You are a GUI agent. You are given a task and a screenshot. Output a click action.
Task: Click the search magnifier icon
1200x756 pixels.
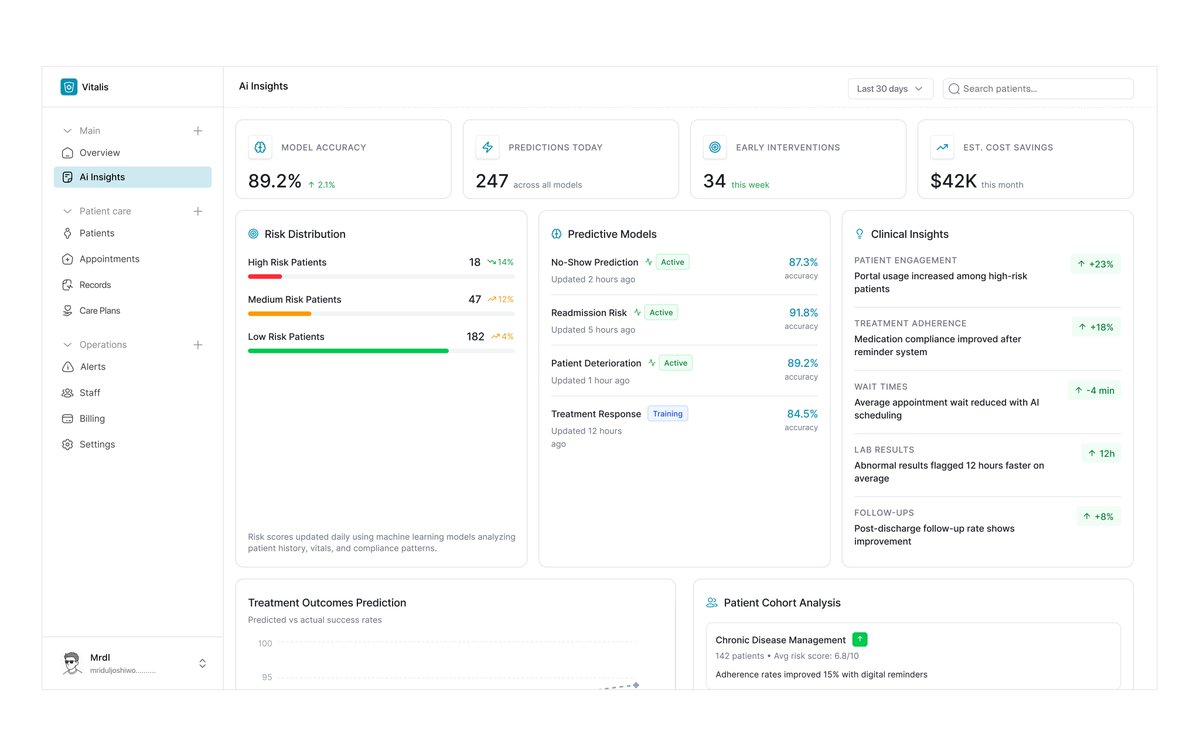point(954,89)
